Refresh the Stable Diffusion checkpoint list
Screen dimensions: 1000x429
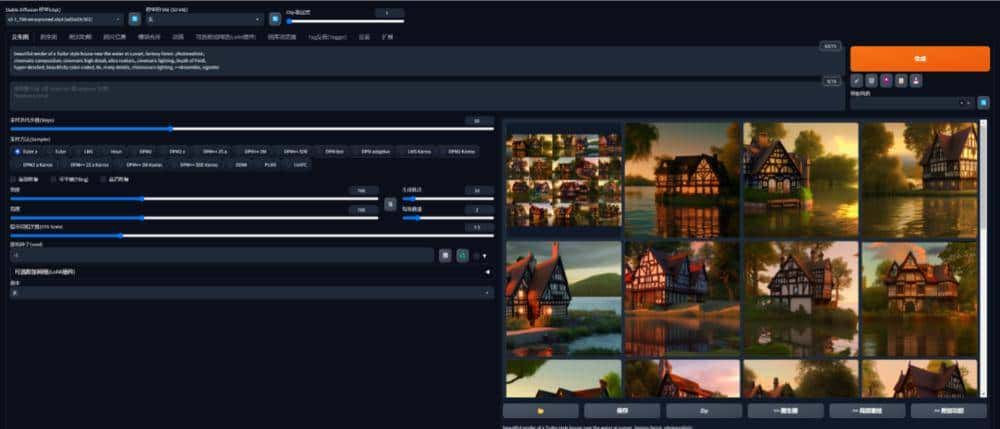pos(134,18)
